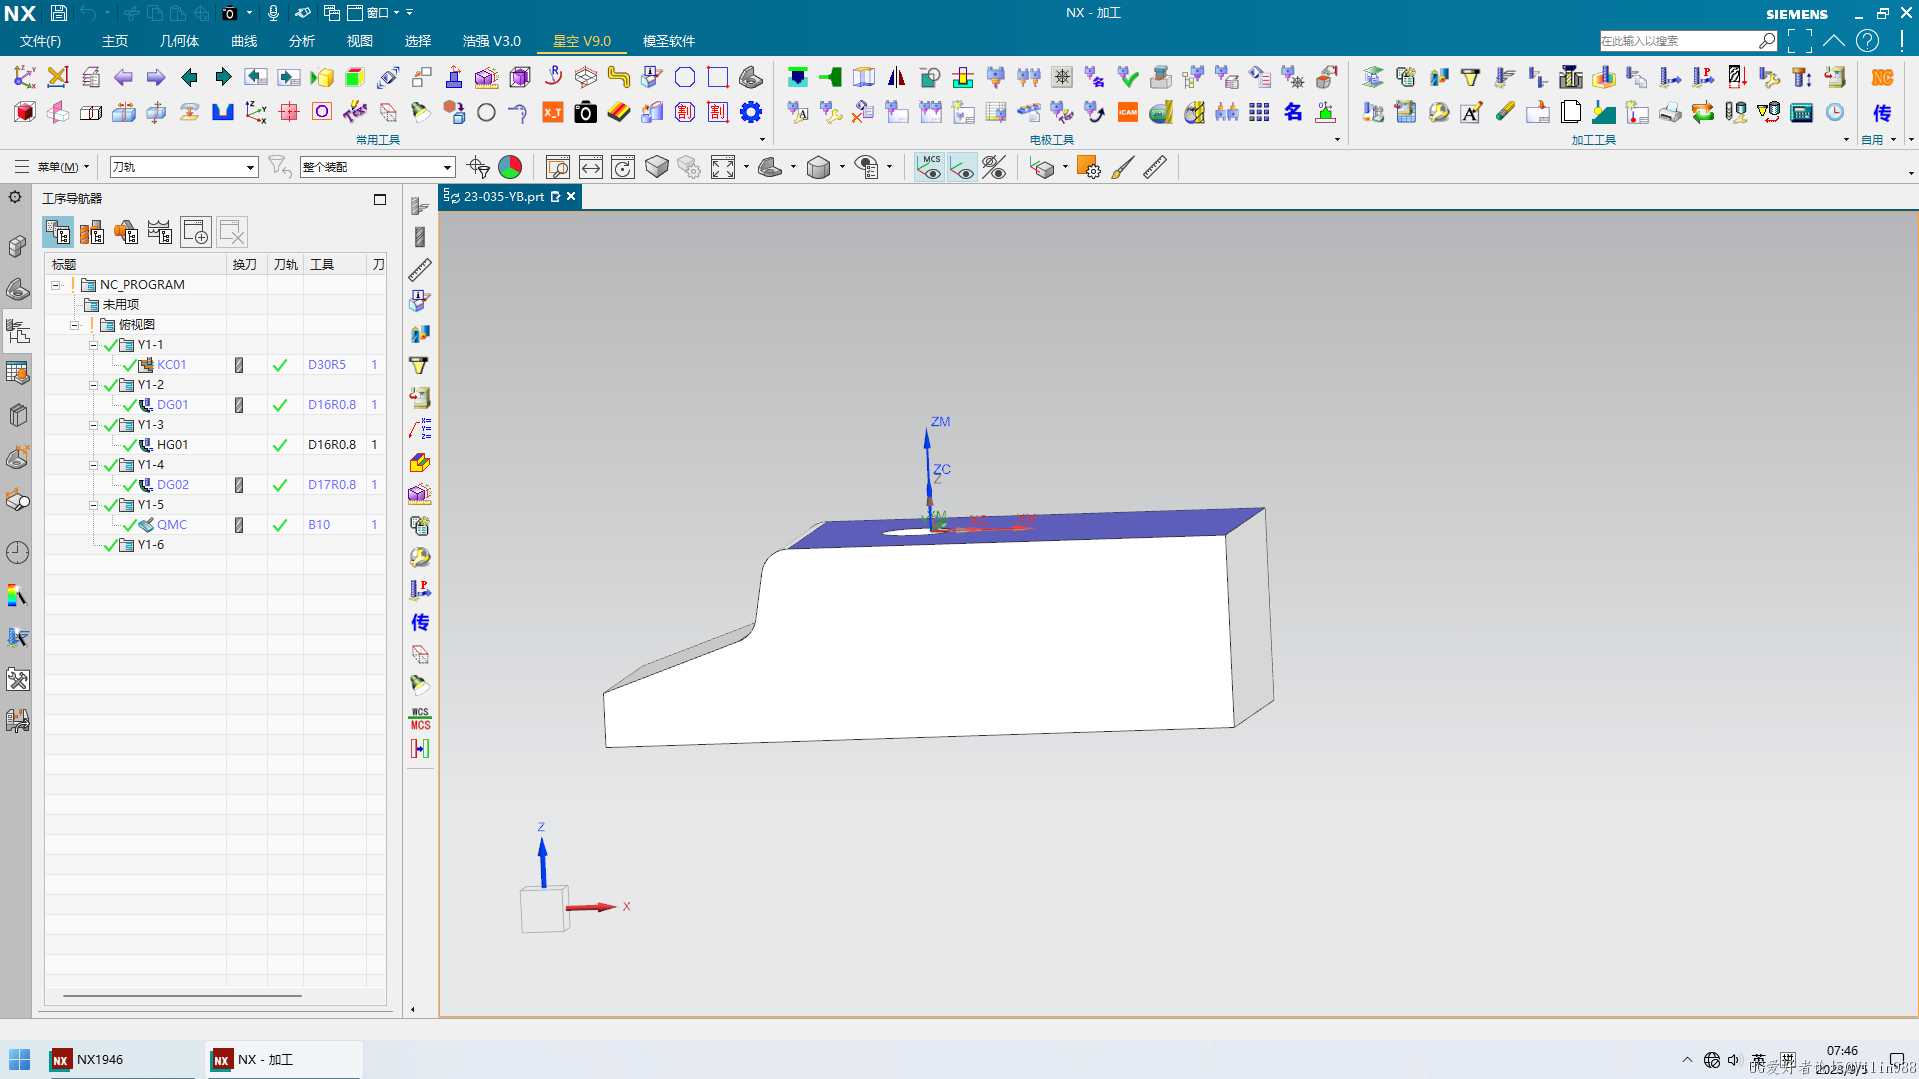Click the save icon in title bar

tap(59, 13)
